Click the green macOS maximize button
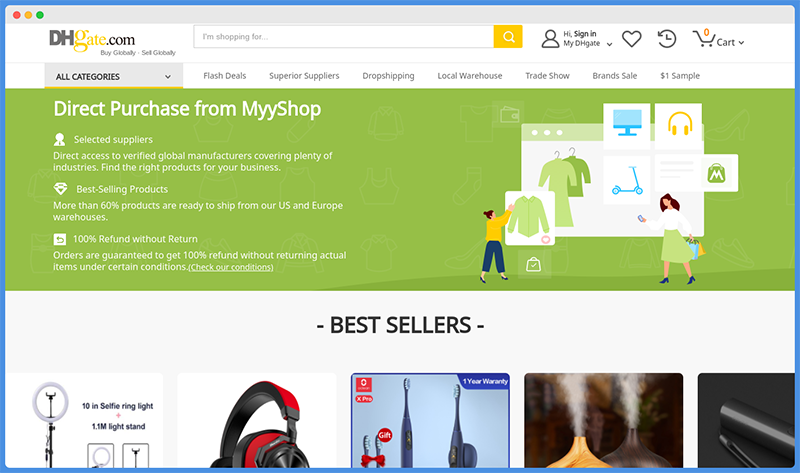The image size is (800, 473). tap(40, 15)
